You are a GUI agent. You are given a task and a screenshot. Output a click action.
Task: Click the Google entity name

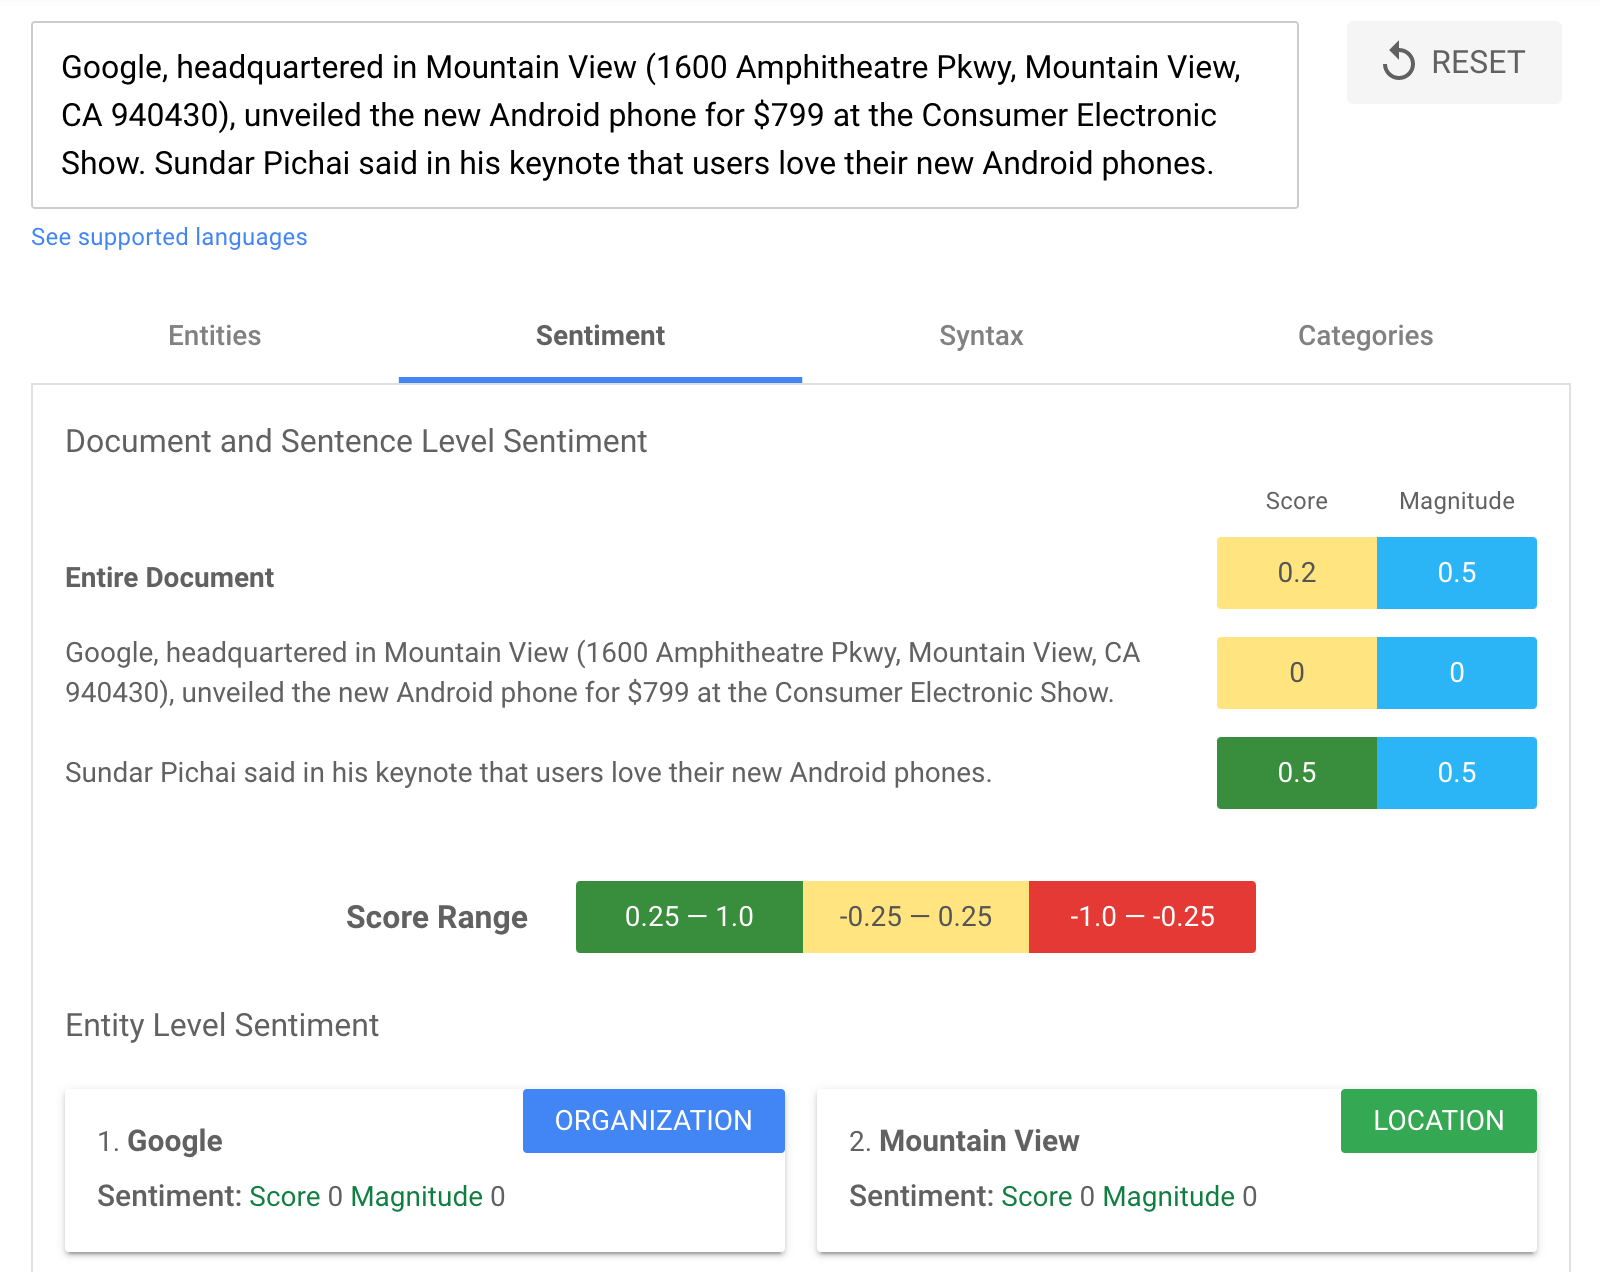[175, 1141]
